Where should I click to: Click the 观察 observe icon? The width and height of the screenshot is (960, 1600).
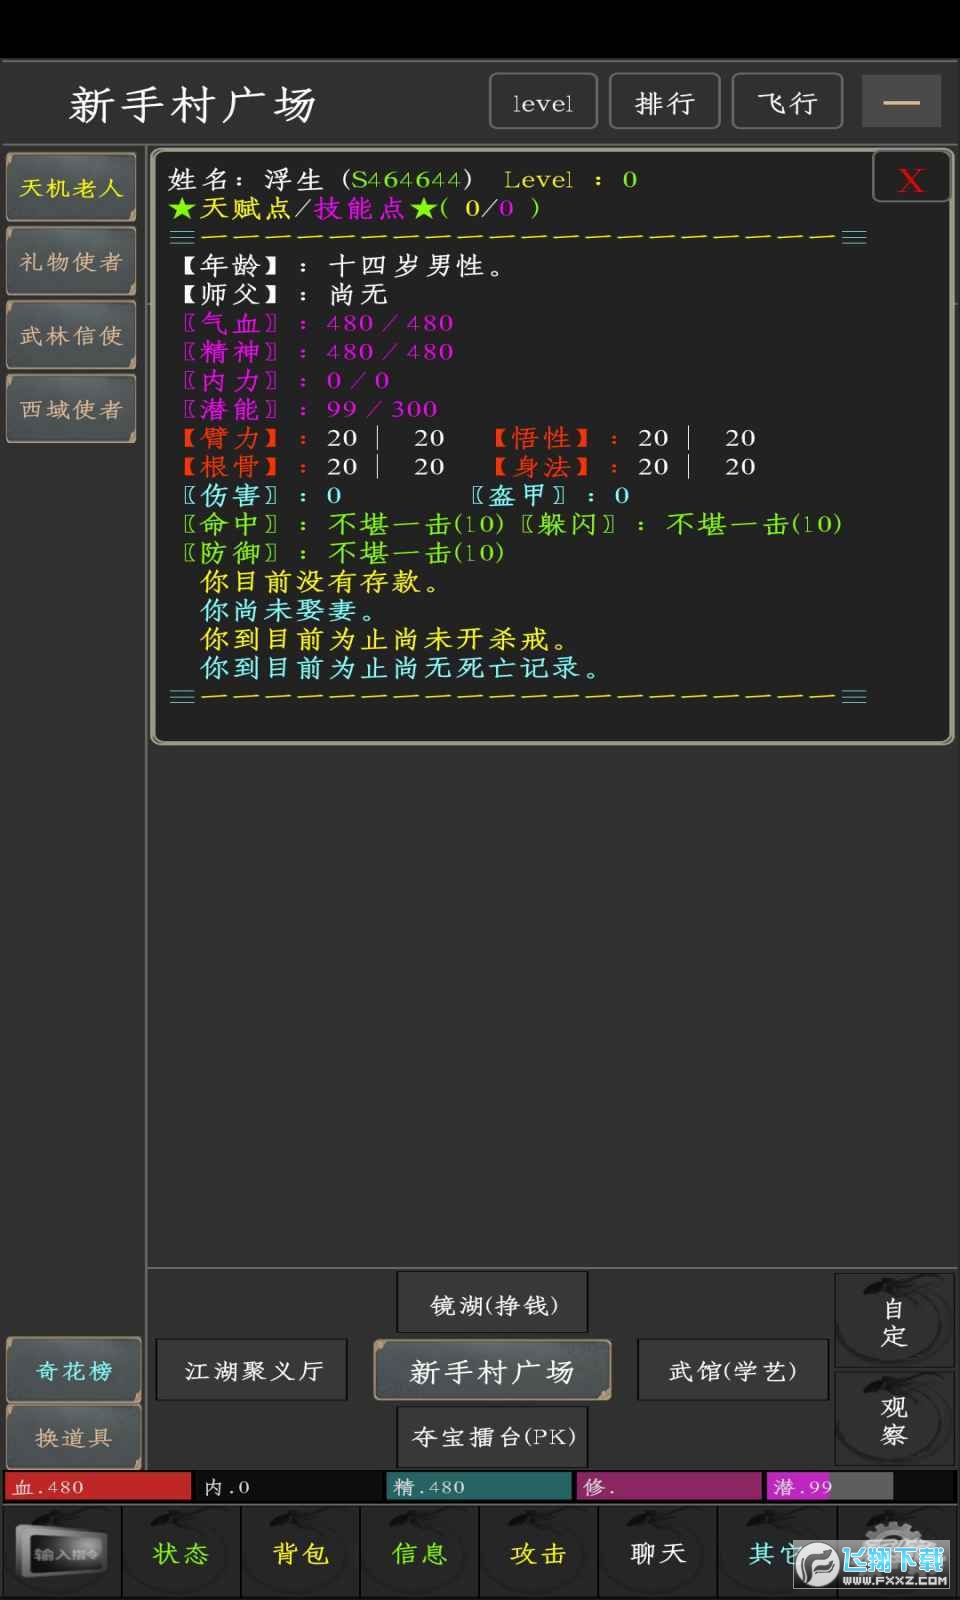893,1419
